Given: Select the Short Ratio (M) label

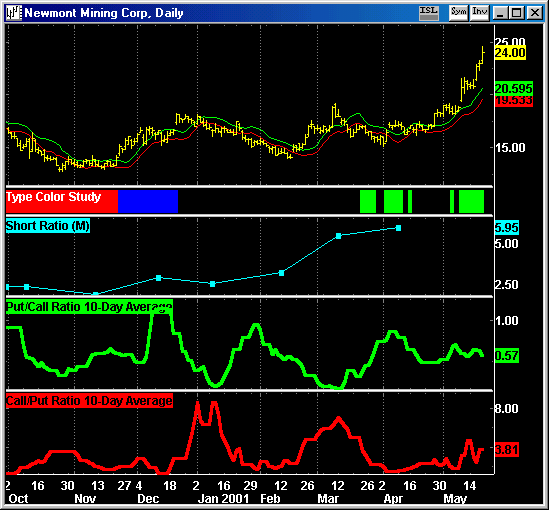Looking at the screenshot, I should pyautogui.click(x=48, y=226).
